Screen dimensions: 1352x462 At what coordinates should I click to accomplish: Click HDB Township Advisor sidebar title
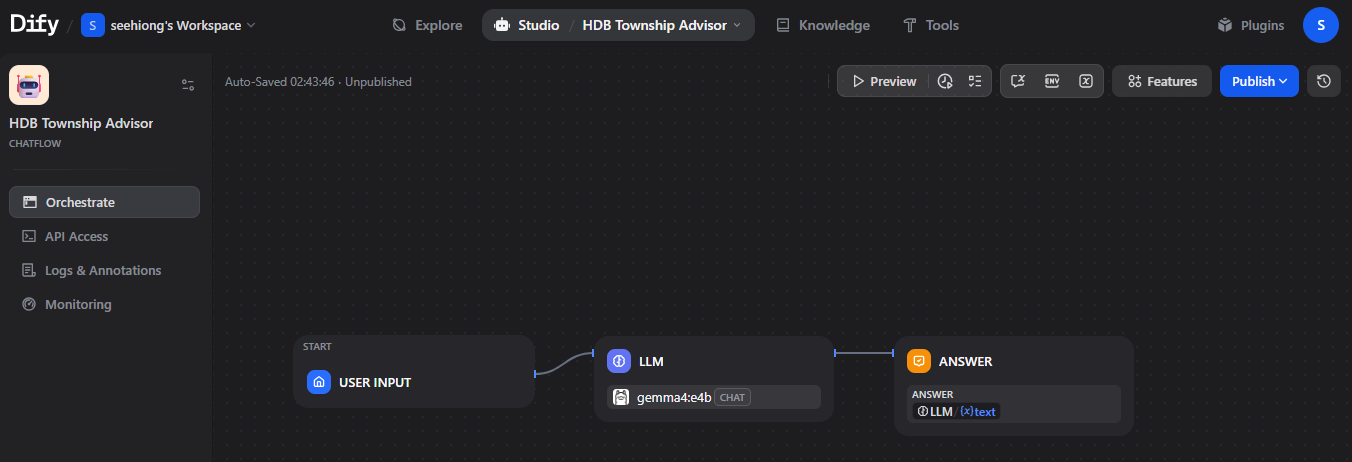coord(81,124)
